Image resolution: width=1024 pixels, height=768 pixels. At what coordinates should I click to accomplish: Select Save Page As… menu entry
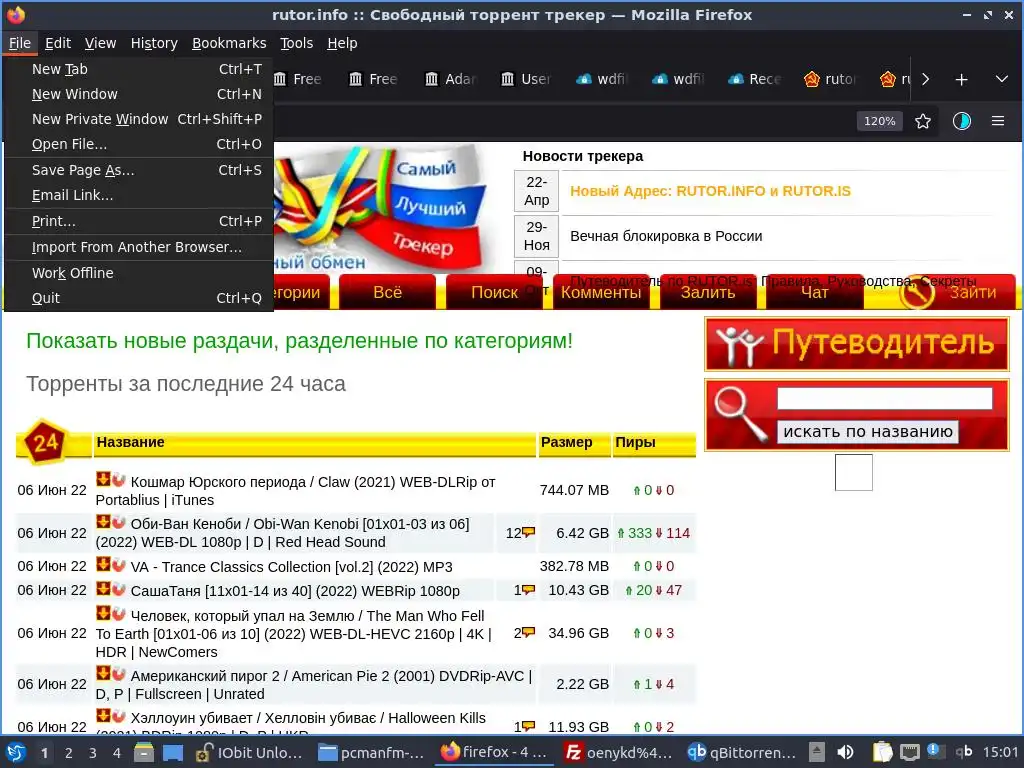tap(139, 170)
